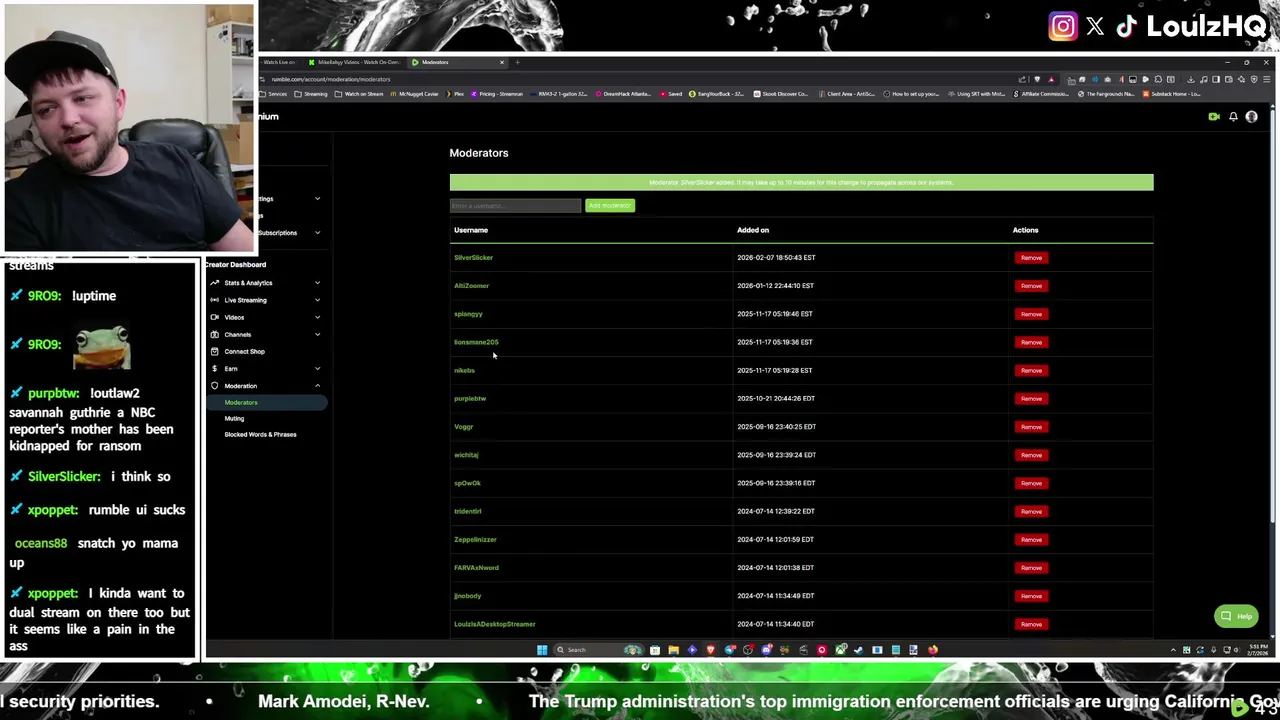Expand the Videos section chevron

pyautogui.click(x=317, y=317)
